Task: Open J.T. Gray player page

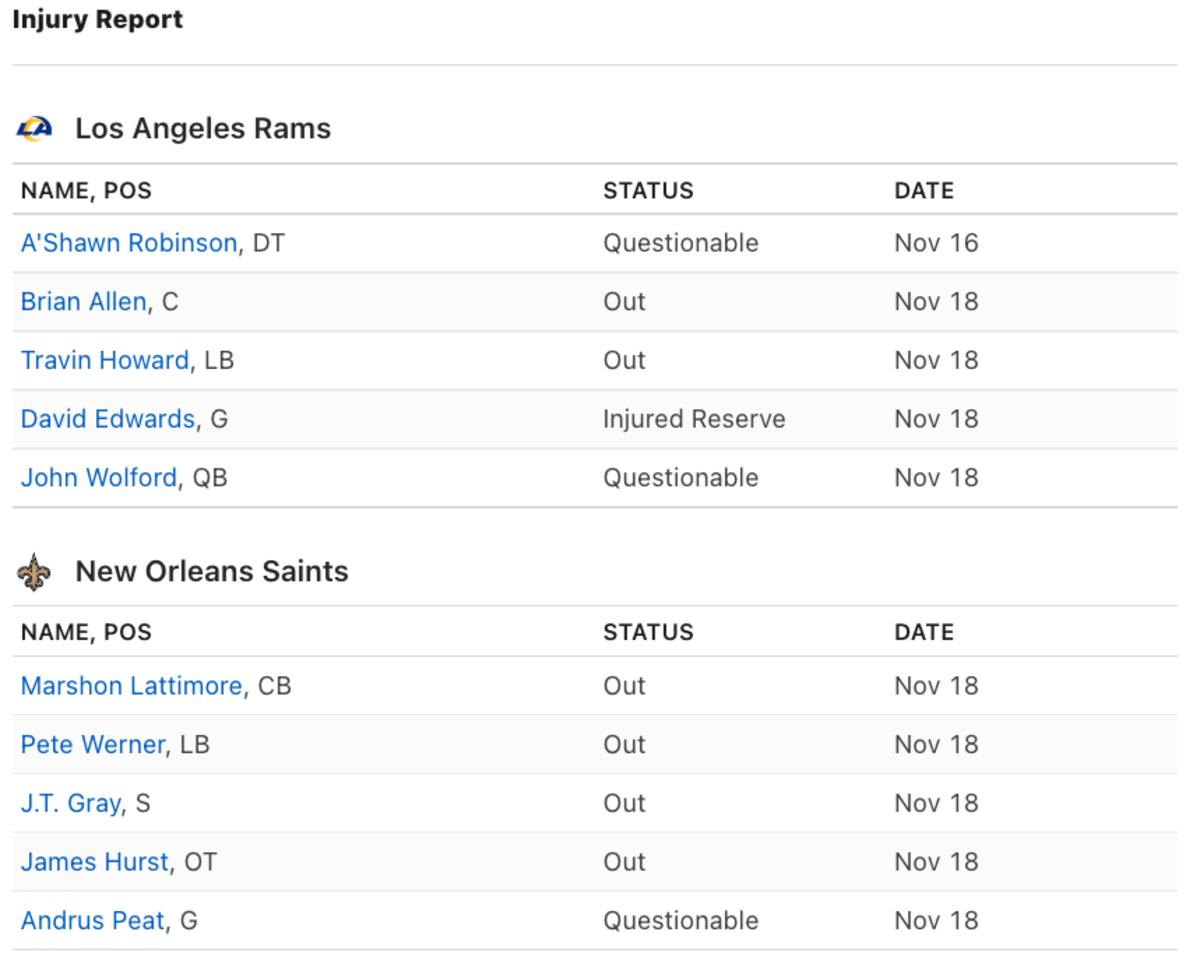Action: (x=71, y=803)
